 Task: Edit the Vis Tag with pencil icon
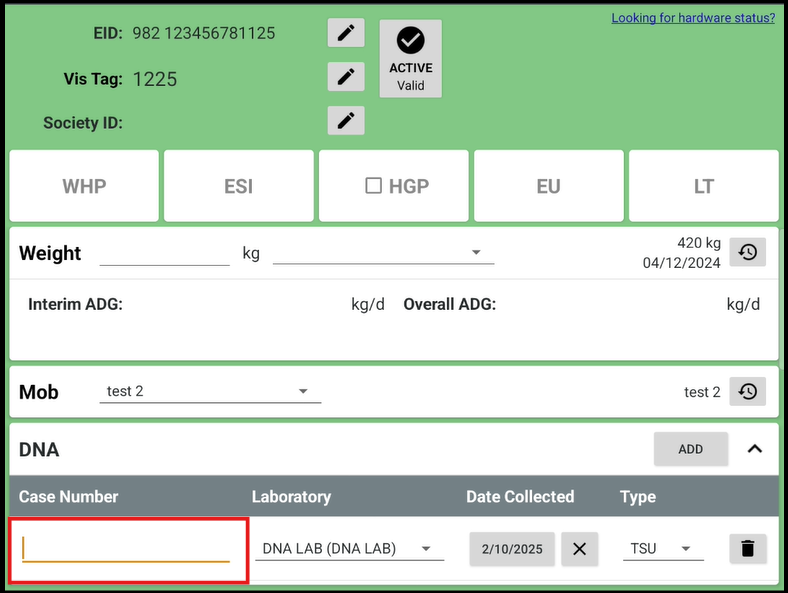(x=346, y=76)
